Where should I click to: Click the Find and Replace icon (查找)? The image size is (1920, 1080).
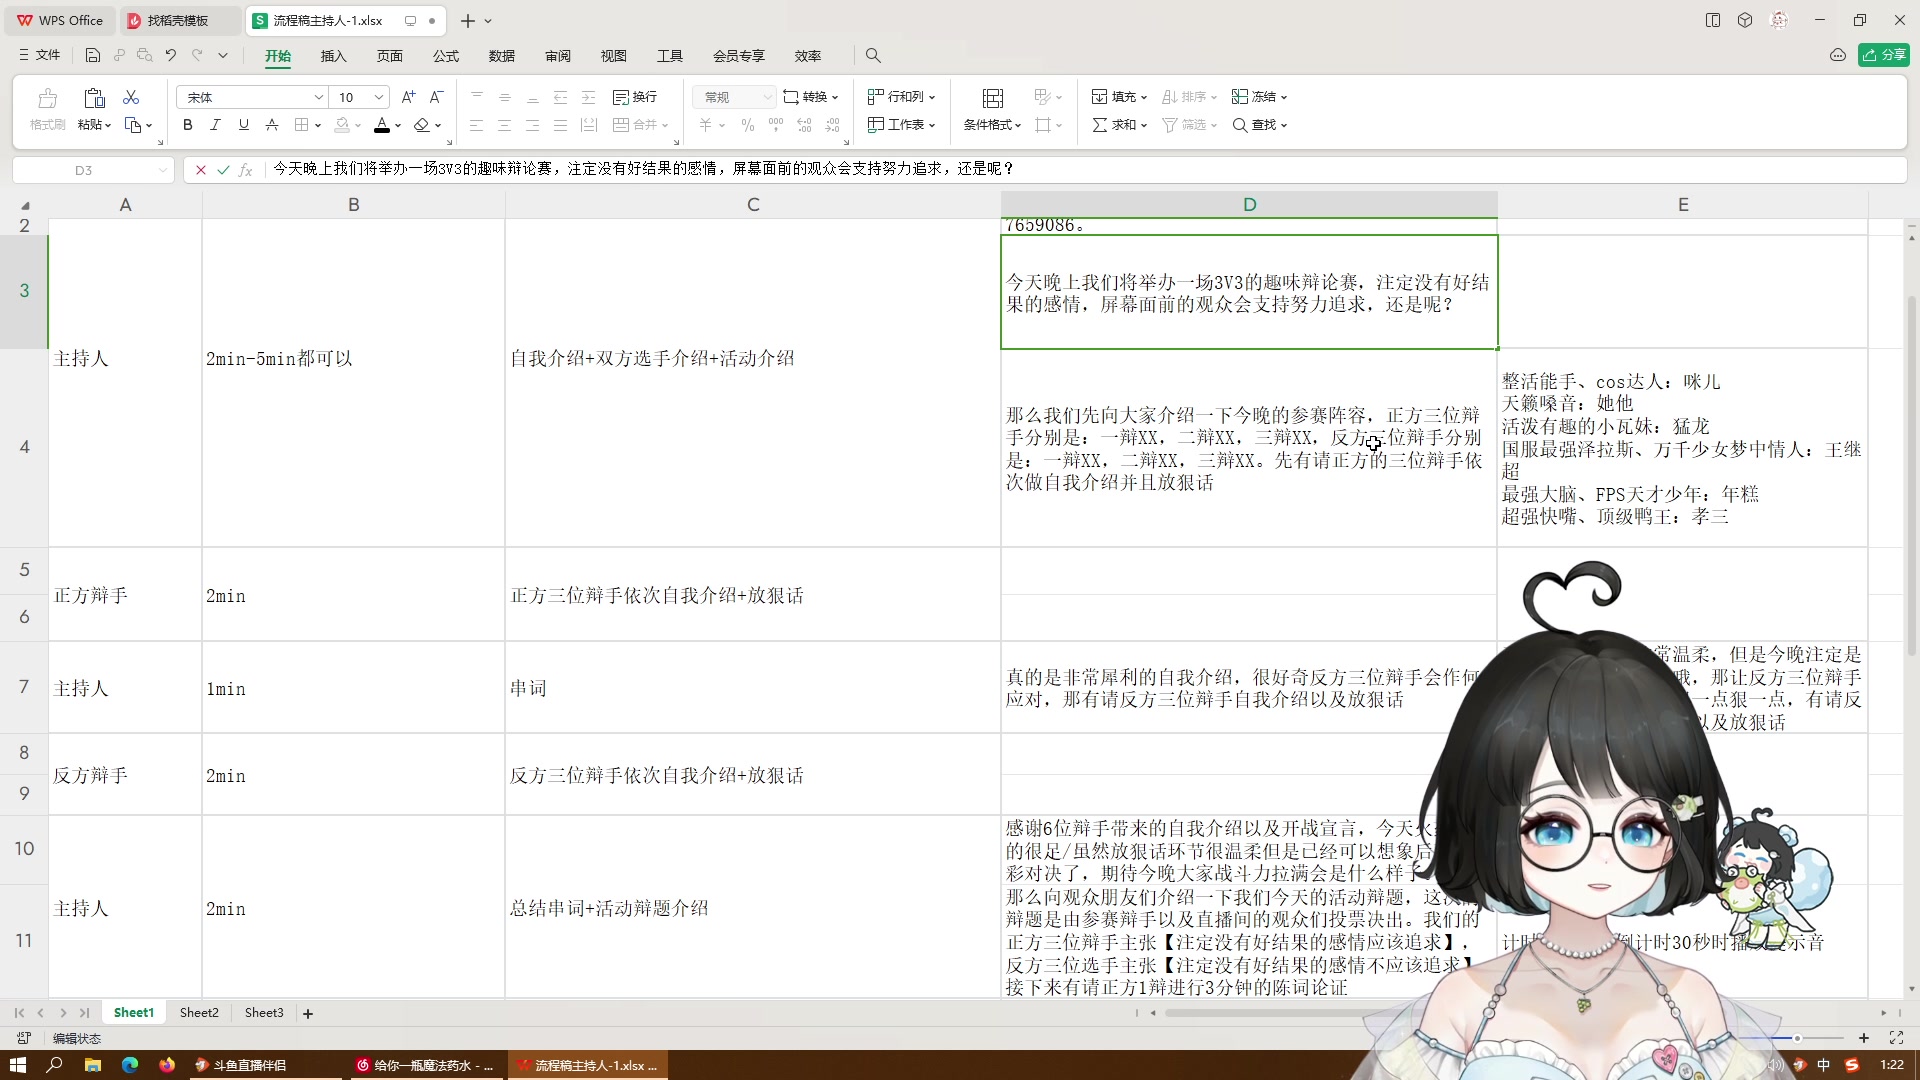click(1259, 124)
